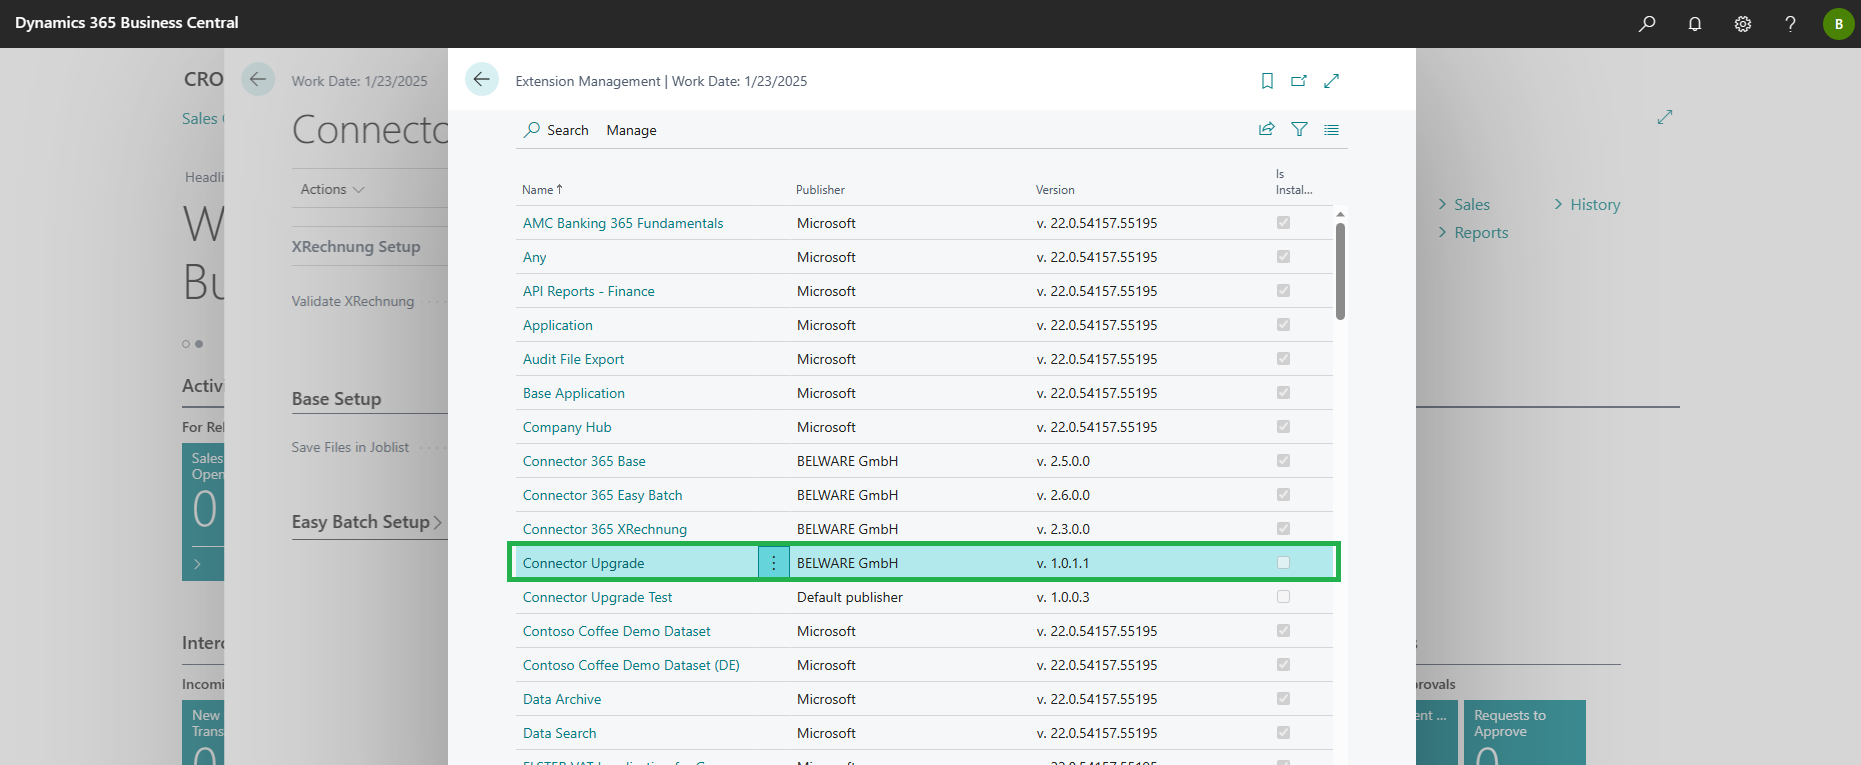This screenshot has height=765, width=1861.
Task: Toggle Is Installed checkbox for Data Archive
Action: (1283, 699)
